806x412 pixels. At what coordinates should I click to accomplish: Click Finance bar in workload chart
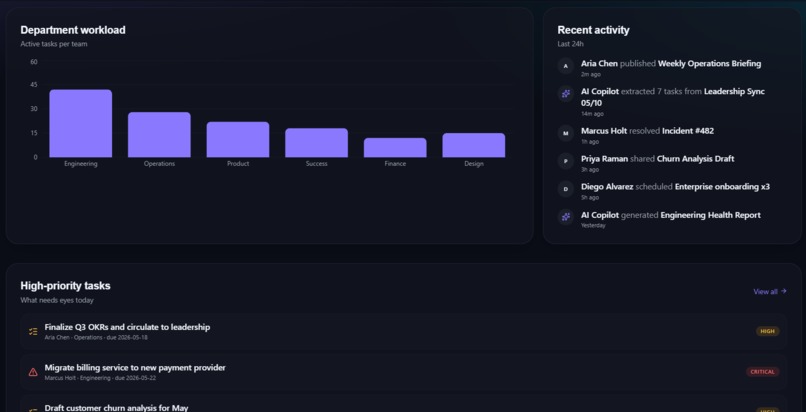[x=395, y=147]
